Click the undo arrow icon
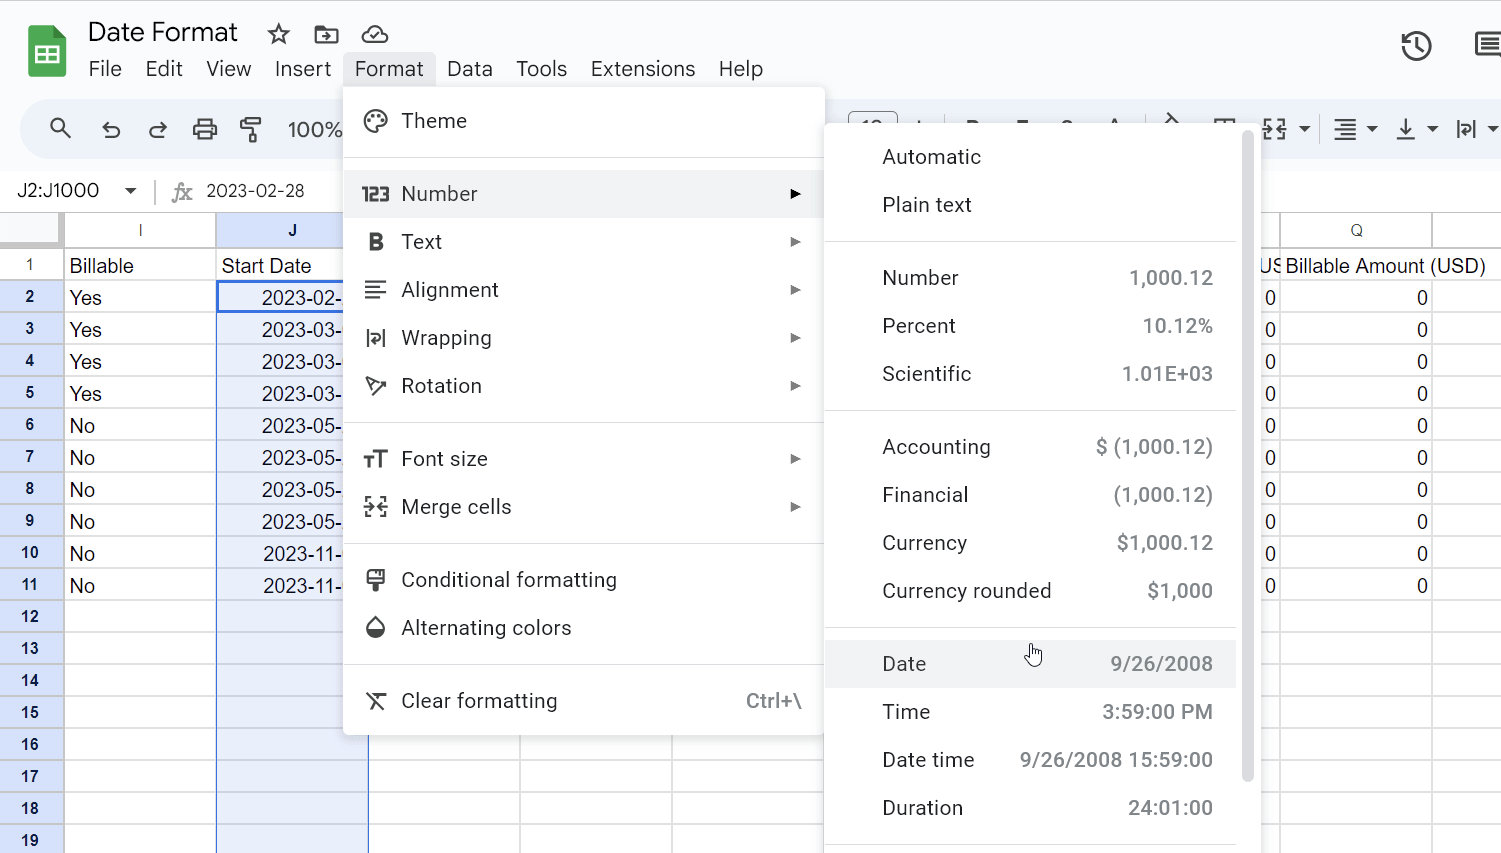This screenshot has height=853, width=1501. 111,129
